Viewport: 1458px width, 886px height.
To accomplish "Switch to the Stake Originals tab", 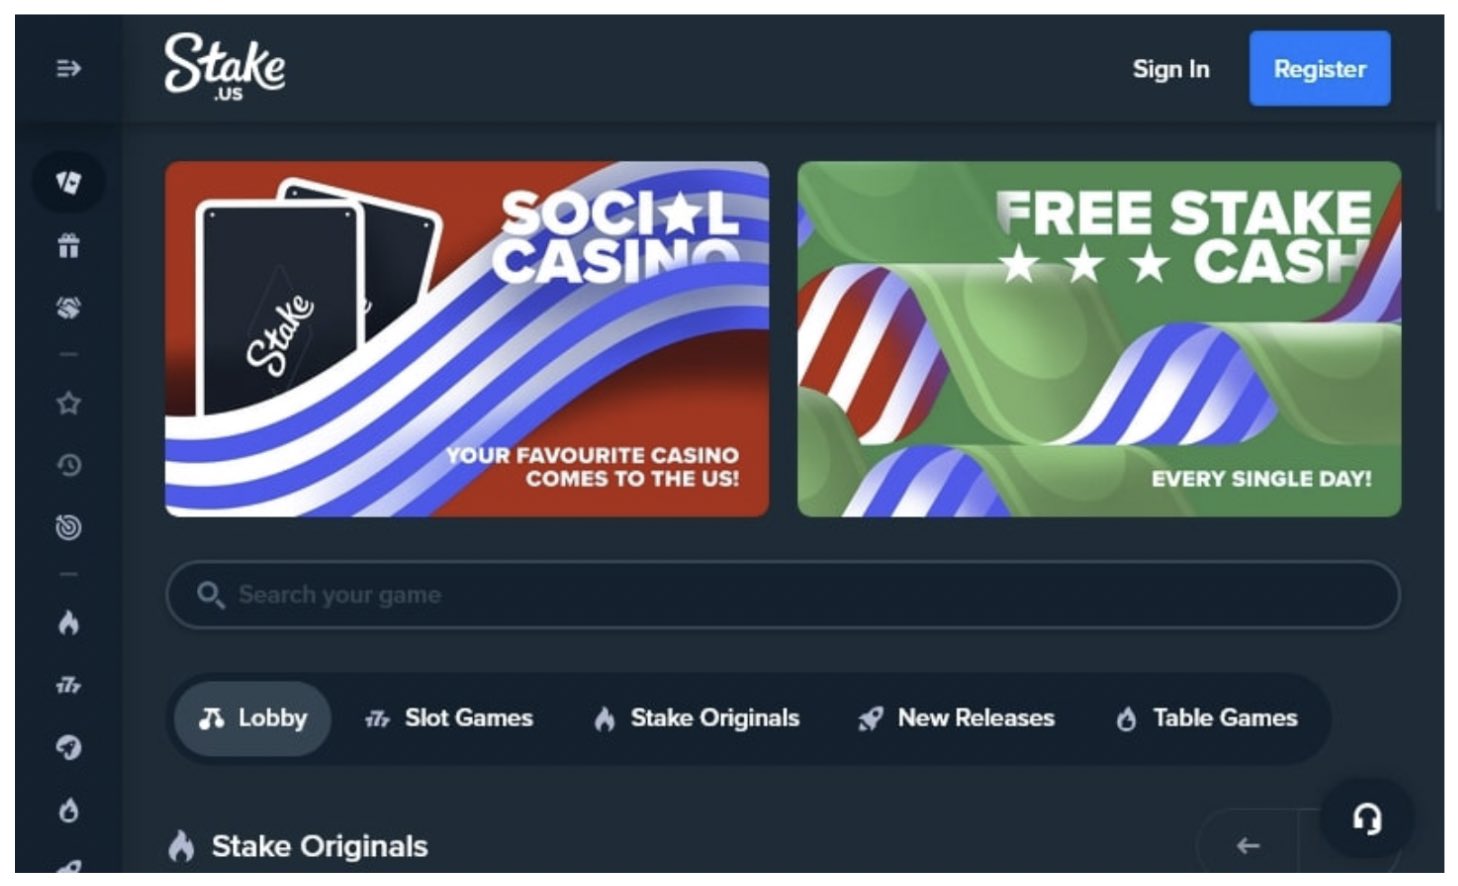I will click(x=697, y=718).
